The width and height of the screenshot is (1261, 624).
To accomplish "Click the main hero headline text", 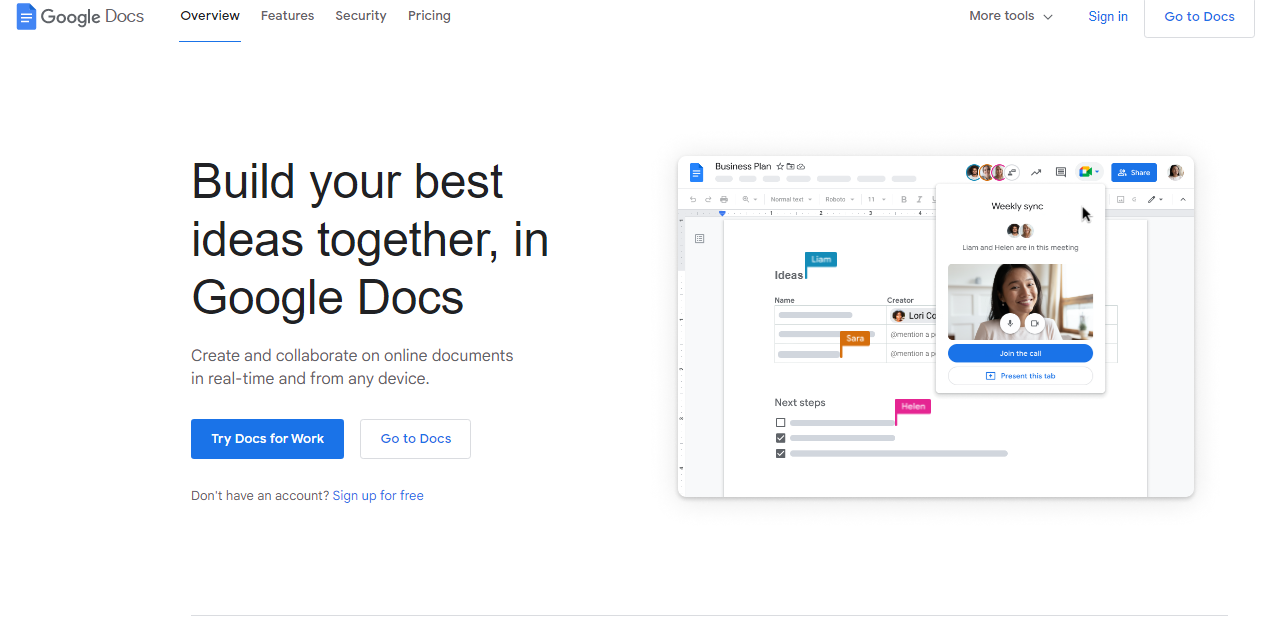I will tap(370, 239).
